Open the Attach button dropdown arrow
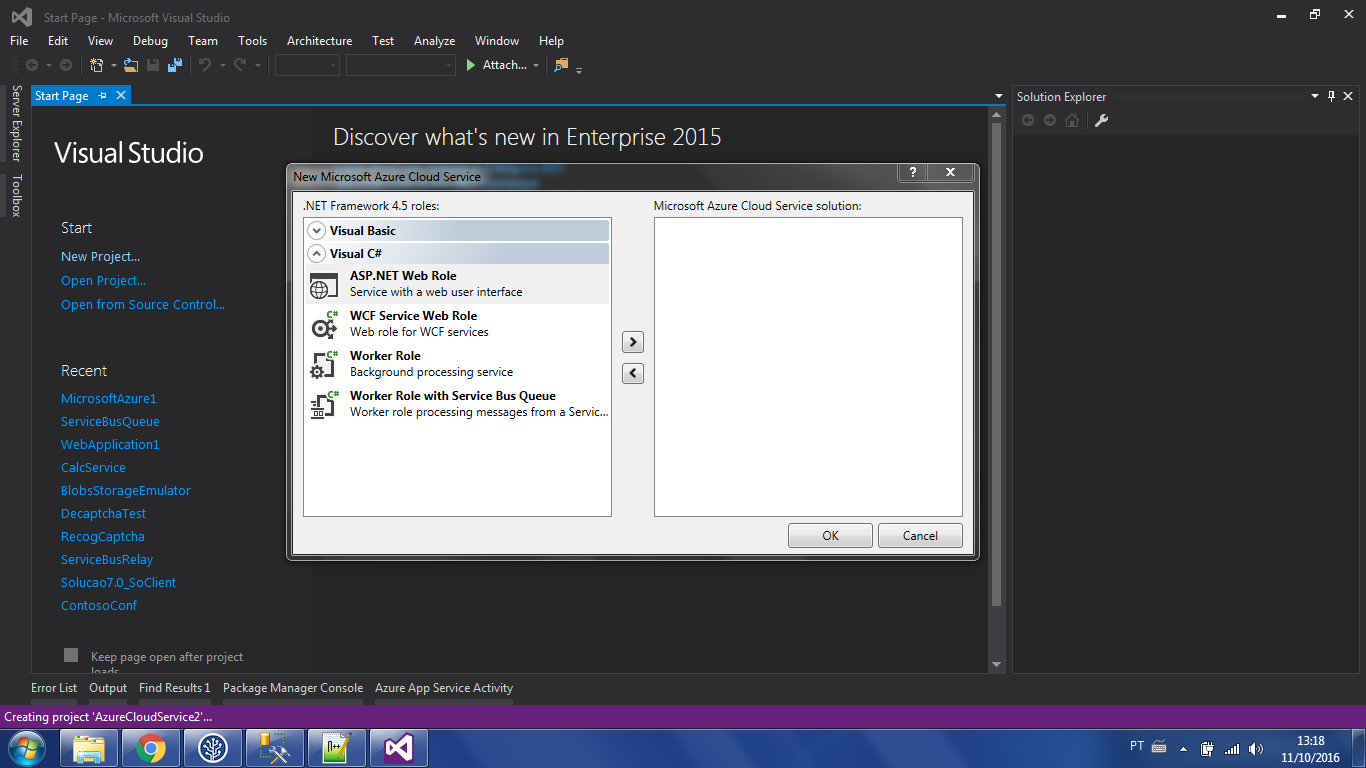The width and height of the screenshot is (1366, 768). [536, 66]
